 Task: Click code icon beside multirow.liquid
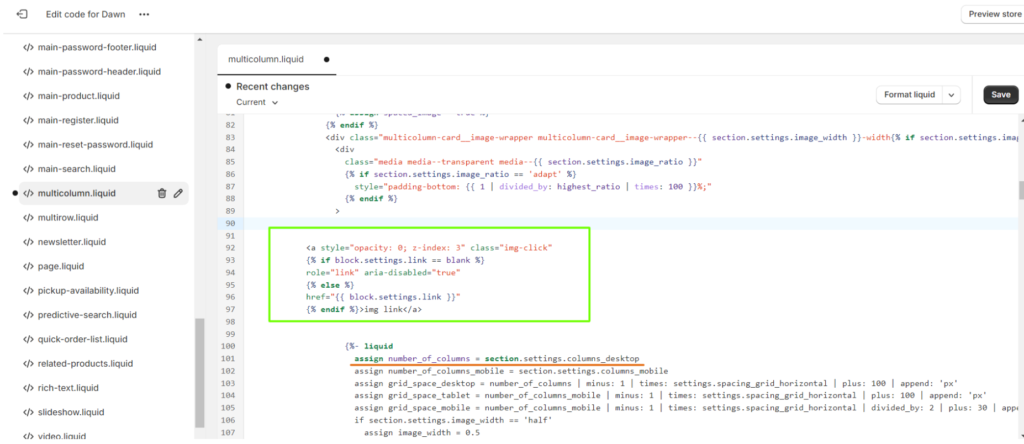(28, 217)
